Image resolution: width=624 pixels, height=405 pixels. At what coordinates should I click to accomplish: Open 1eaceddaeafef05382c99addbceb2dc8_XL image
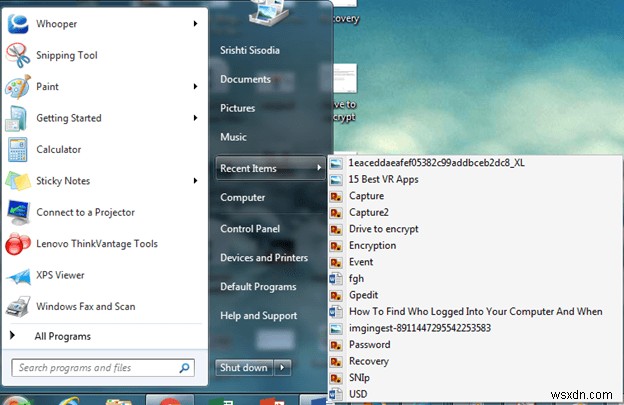pos(437,163)
